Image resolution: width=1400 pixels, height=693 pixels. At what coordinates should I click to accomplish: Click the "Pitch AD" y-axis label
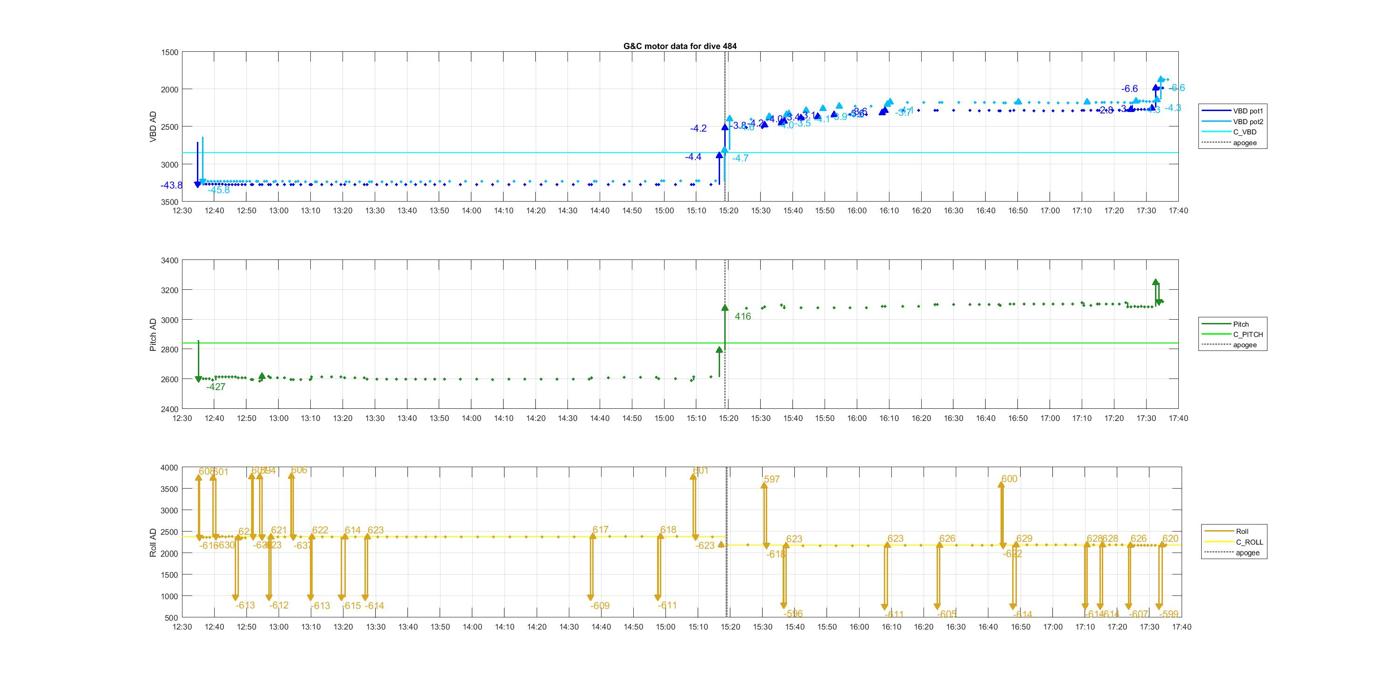(x=153, y=335)
